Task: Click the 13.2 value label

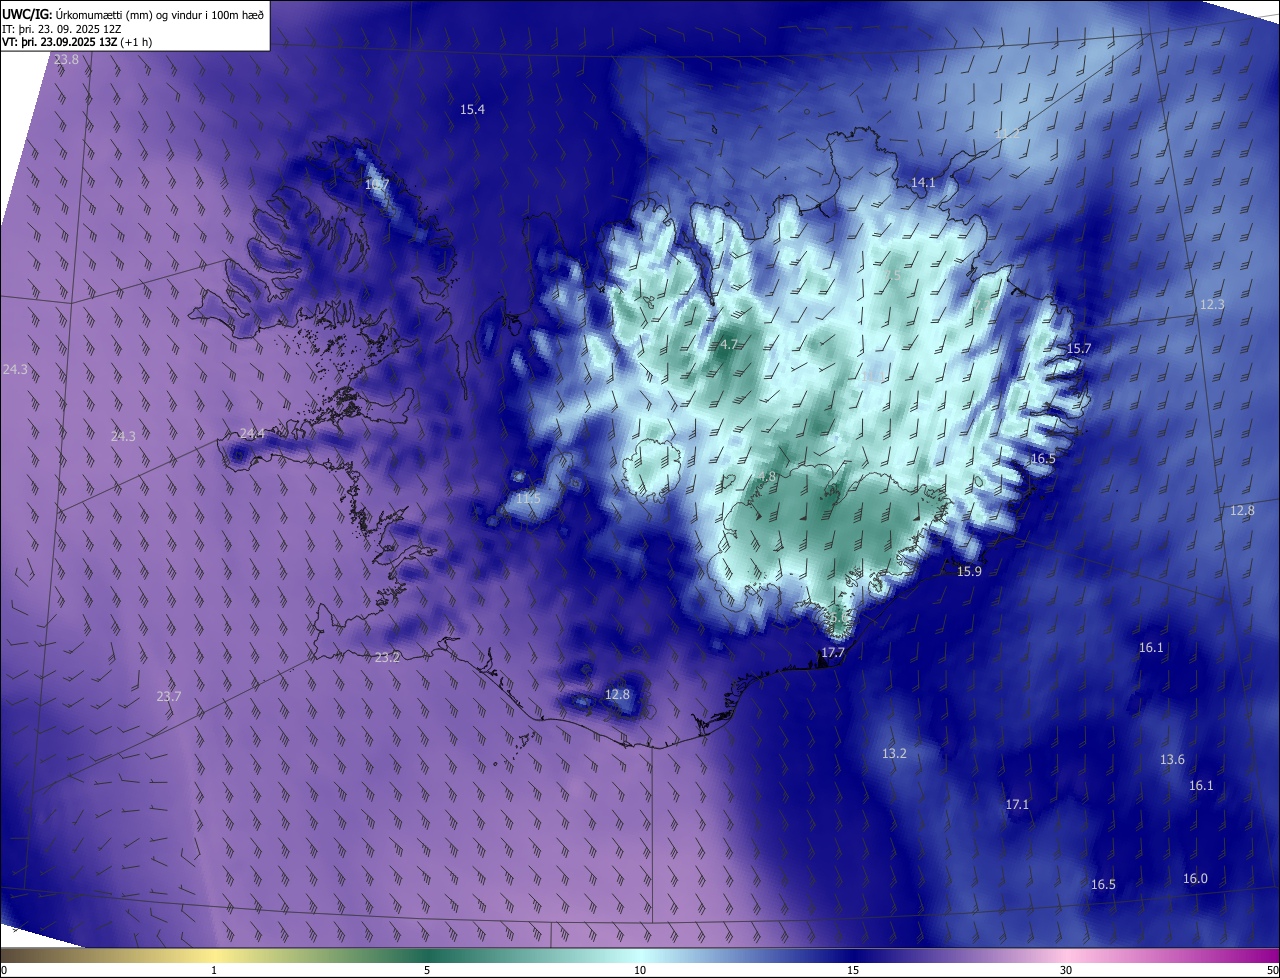Action: [x=894, y=753]
